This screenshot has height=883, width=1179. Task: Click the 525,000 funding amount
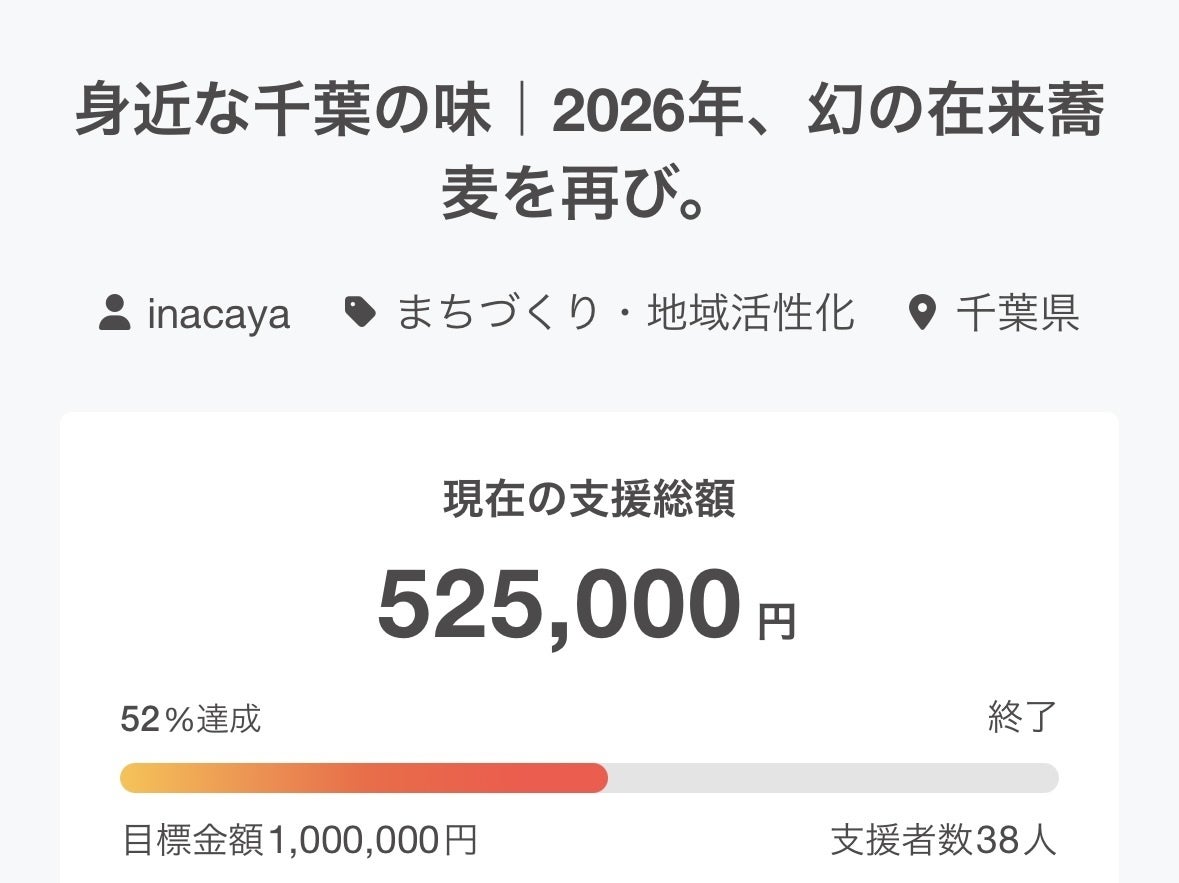tap(559, 606)
